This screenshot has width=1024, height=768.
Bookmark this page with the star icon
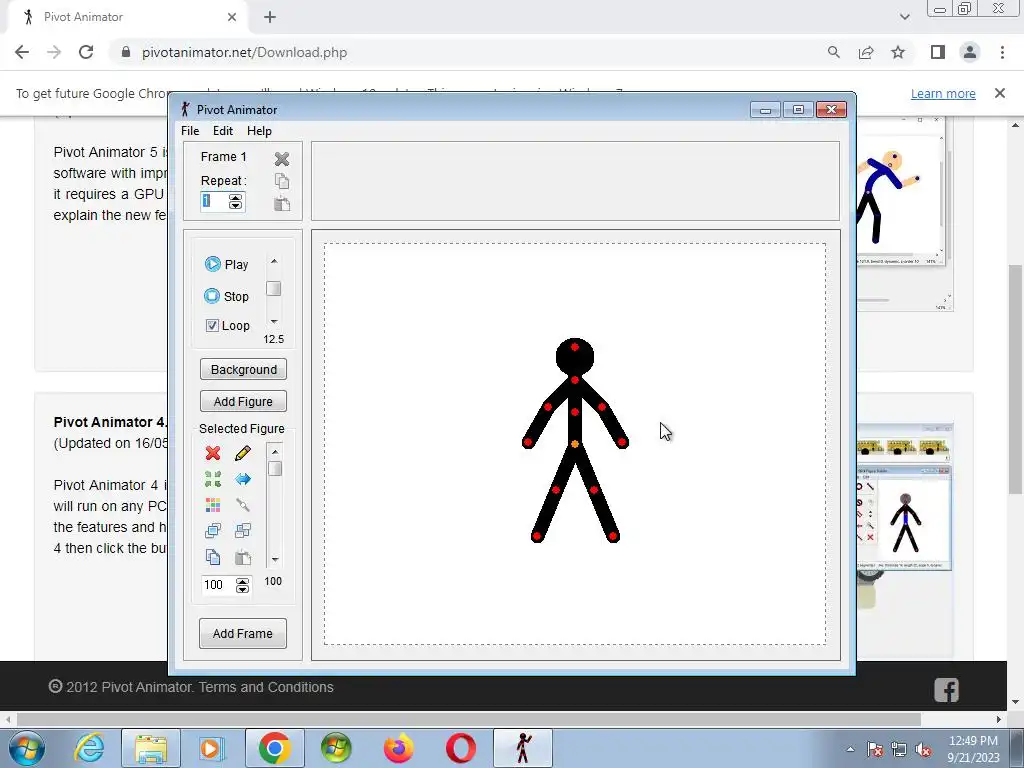tap(898, 52)
